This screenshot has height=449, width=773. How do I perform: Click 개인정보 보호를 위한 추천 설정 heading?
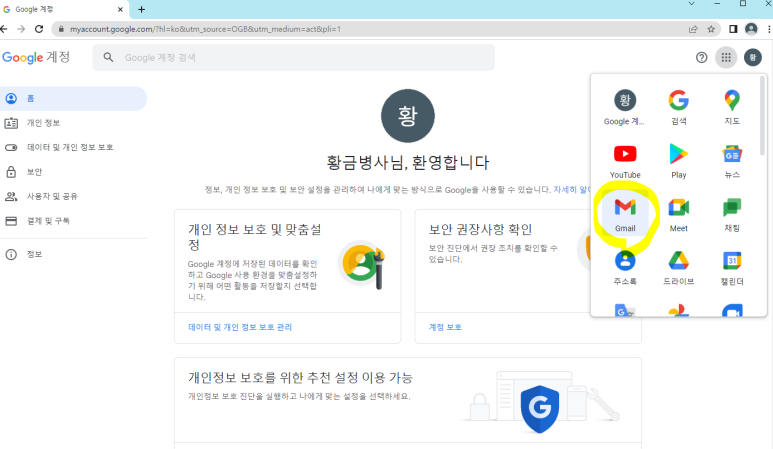(x=300, y=378)
